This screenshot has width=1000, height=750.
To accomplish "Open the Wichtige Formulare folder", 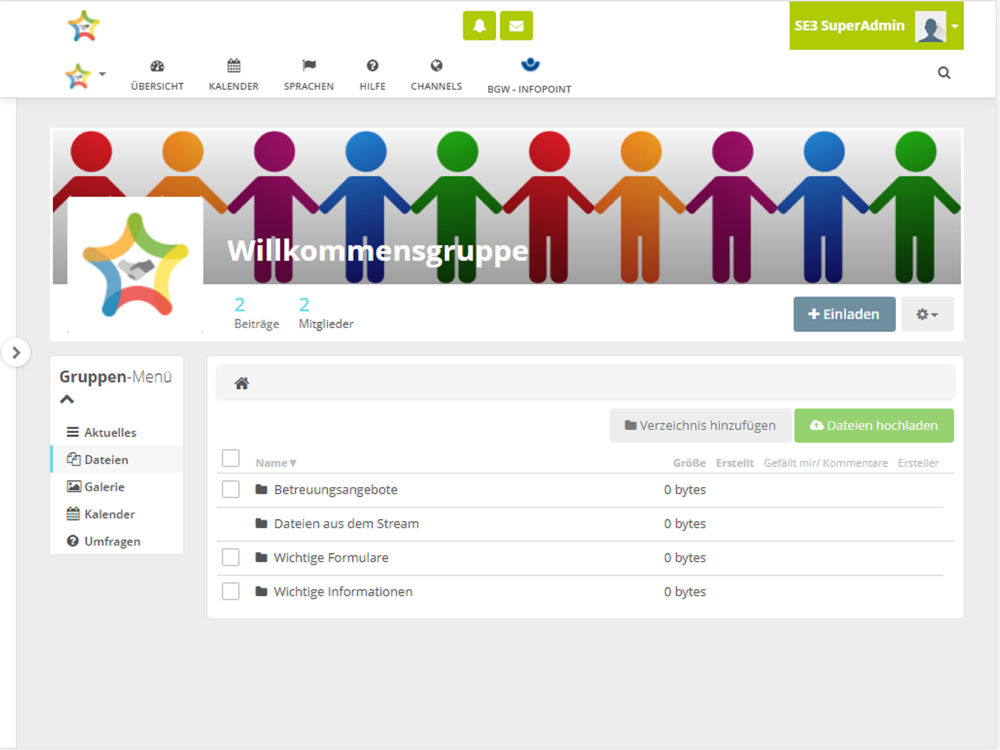I will tap(331, 557).
